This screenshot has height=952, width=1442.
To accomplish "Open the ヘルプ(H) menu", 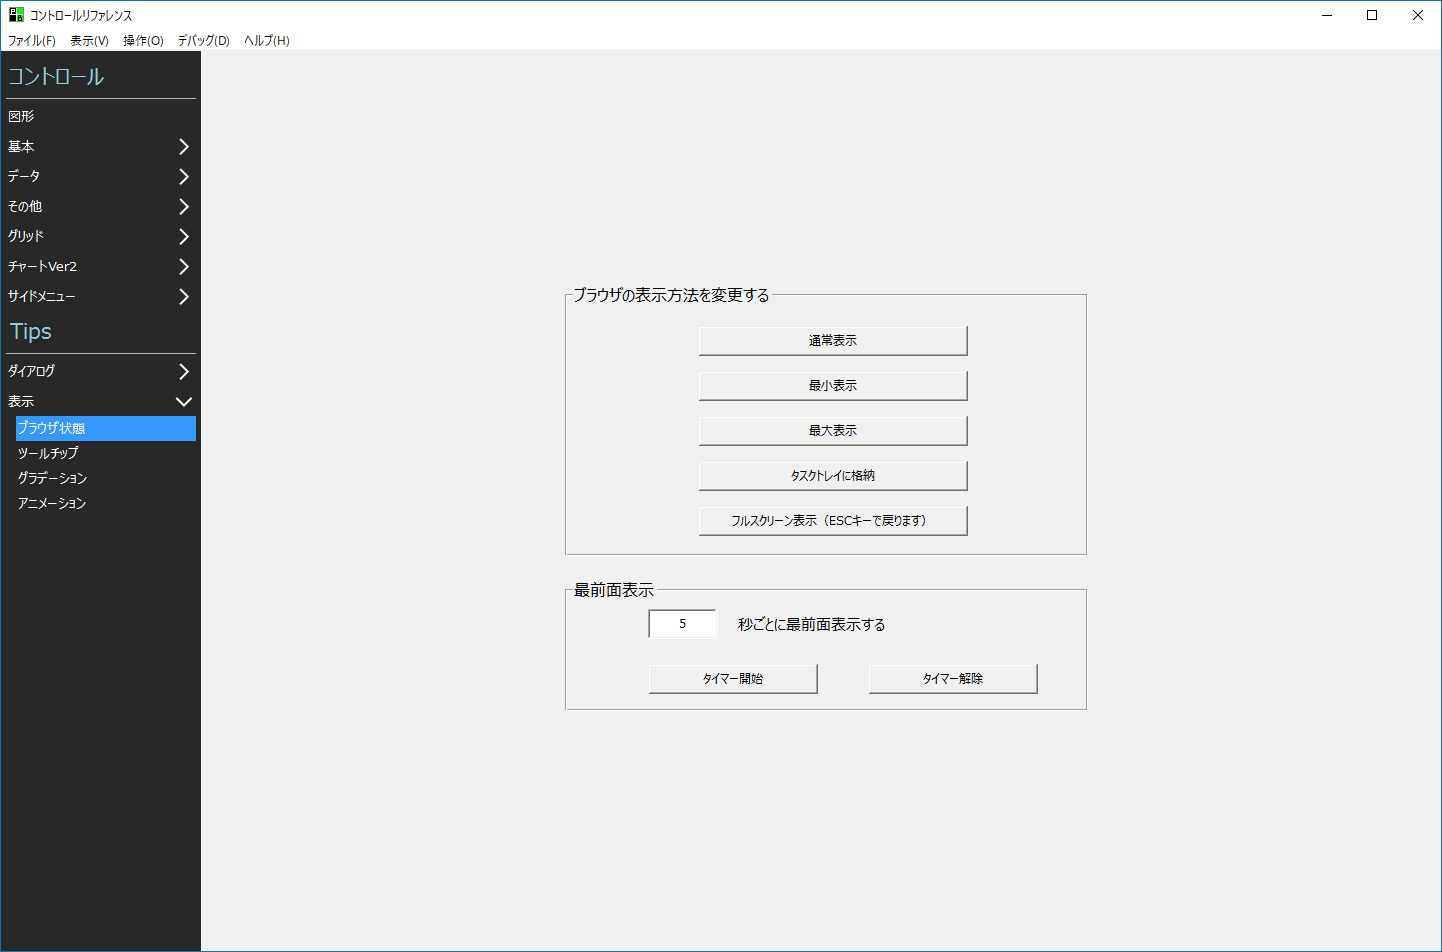I will point(267,41).
